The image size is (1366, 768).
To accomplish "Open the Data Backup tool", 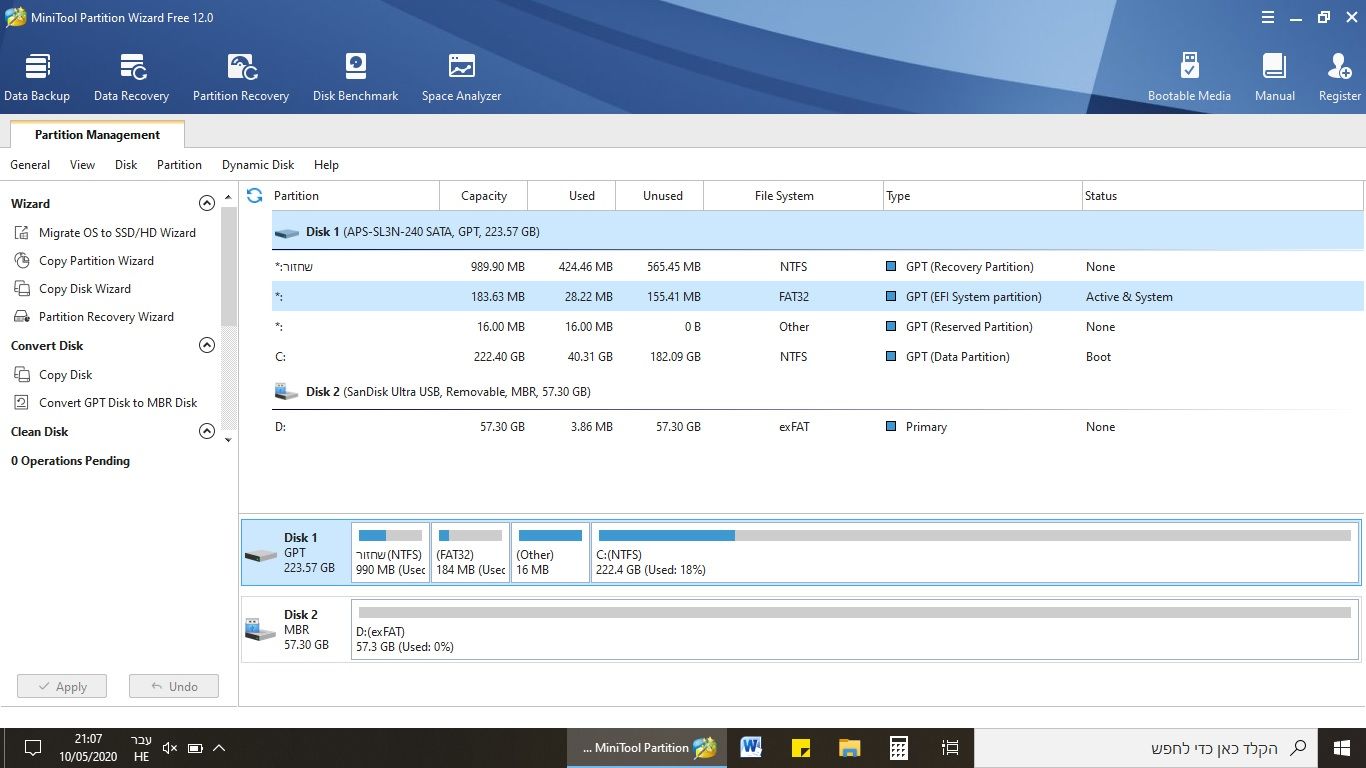I will tap(37, 77).
